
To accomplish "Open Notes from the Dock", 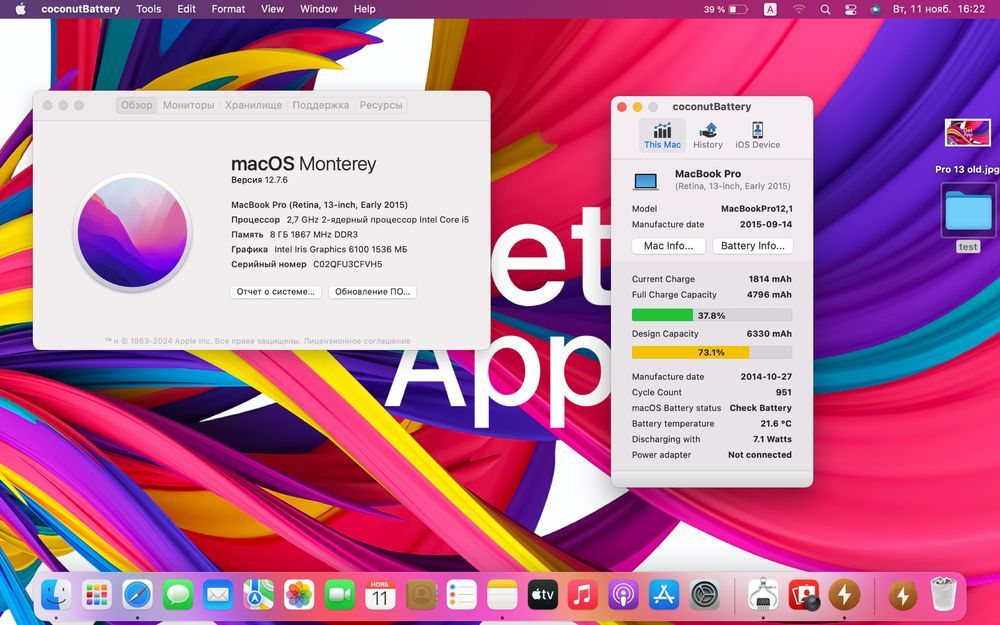I will (502, 596).
